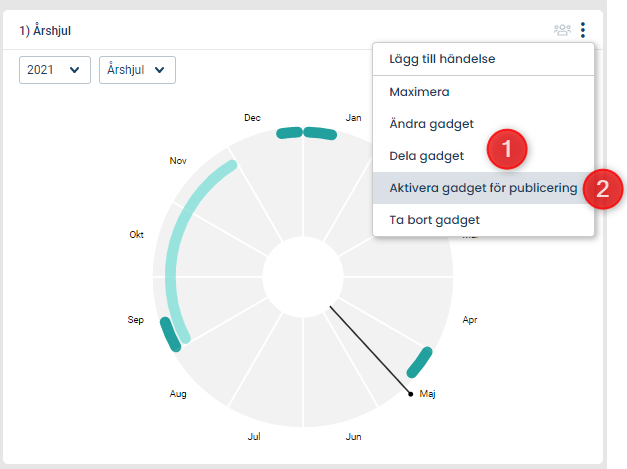
Task: Click the 'Jul' month label
Action: [x=254, y=437]
